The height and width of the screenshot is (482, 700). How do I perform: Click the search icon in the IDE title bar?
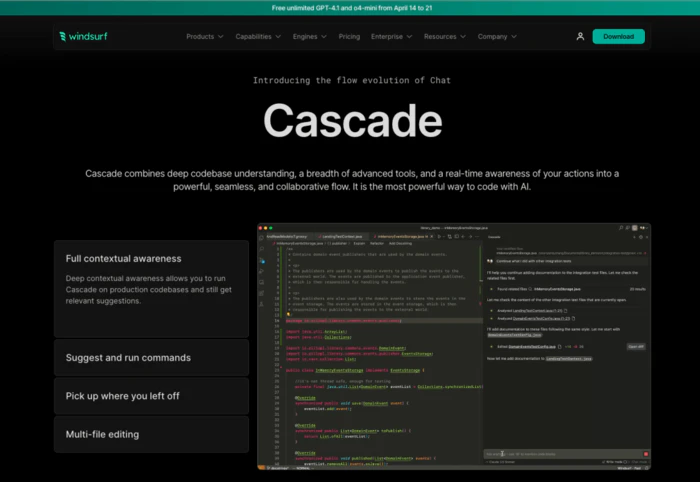pyautogui.click(x=621, y=228)
